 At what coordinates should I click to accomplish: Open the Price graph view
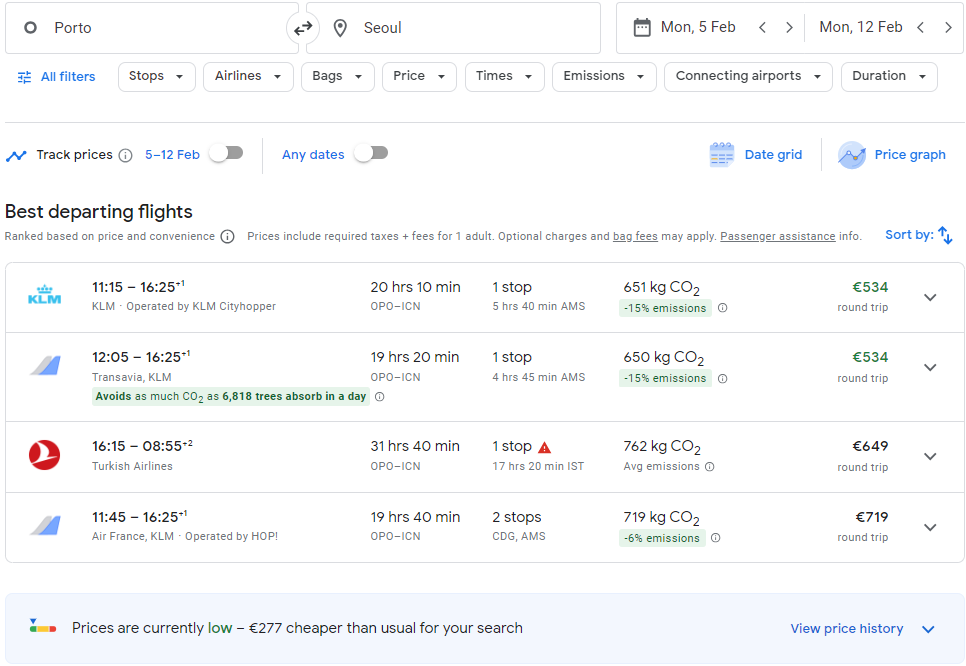[x=892, y=155]
